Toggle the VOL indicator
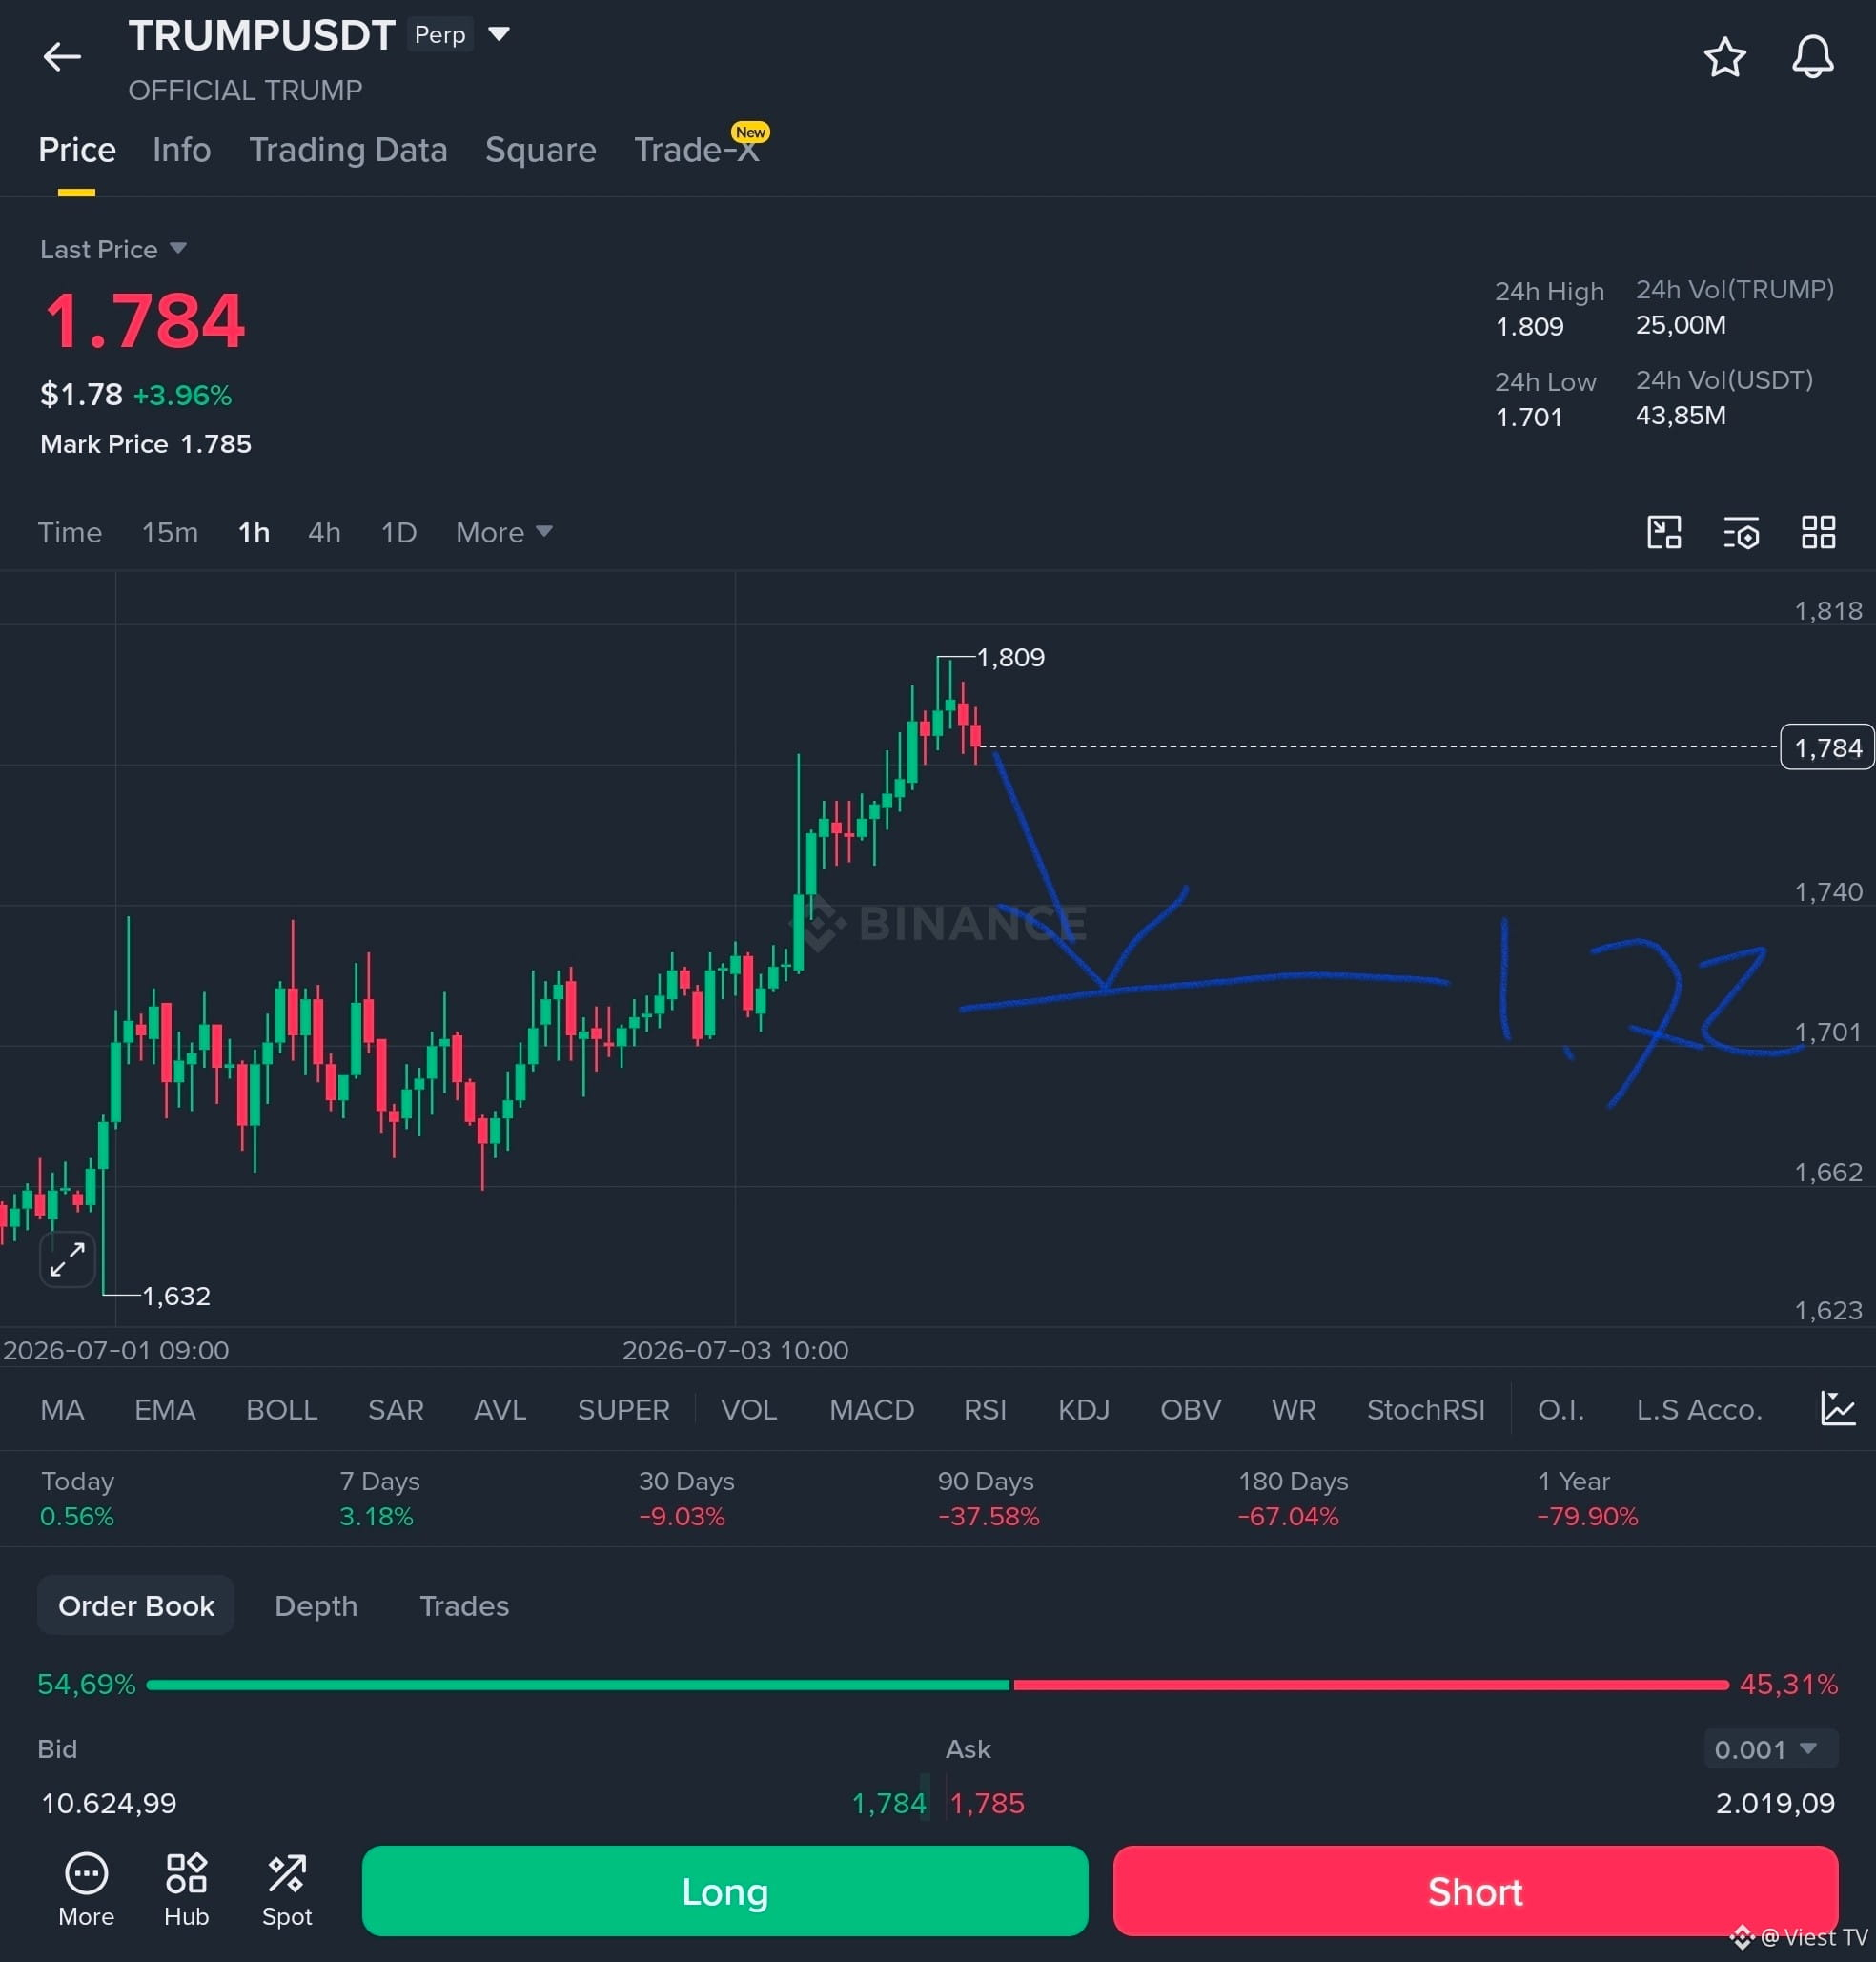This screenshot has width=1876, height=1962. (x=749, y=1409)
